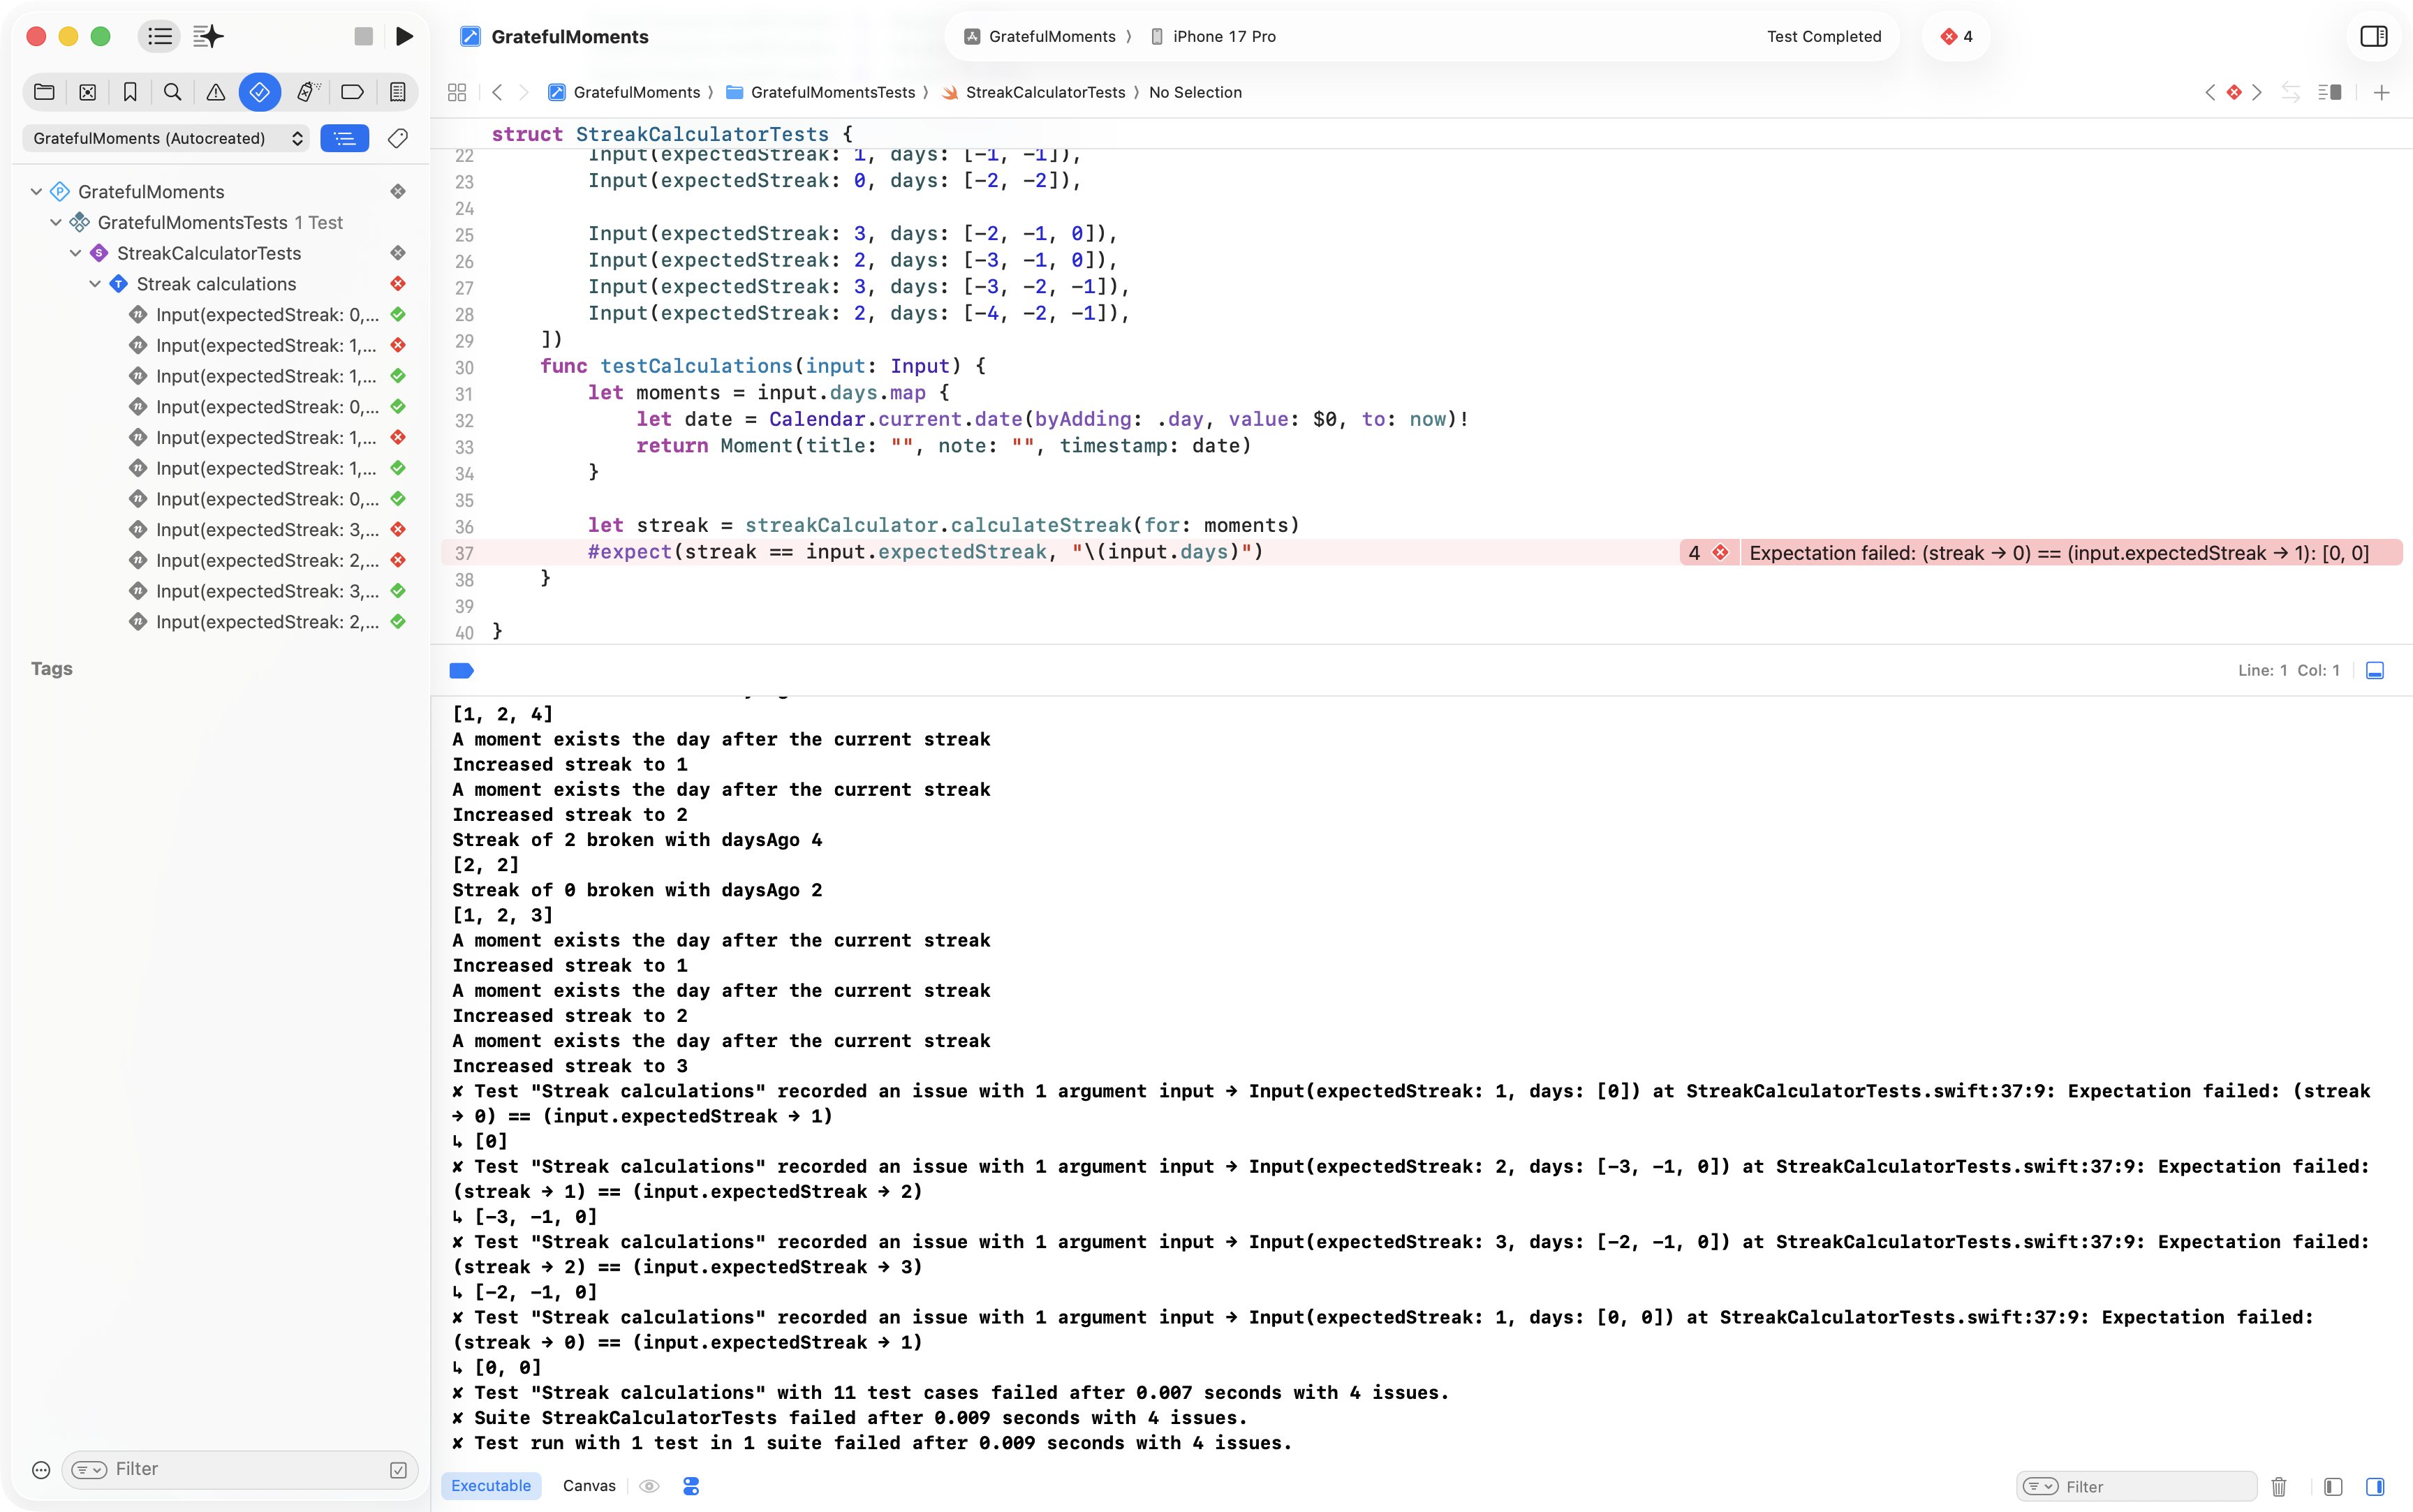Open the Source Control navigator
Viewport: 2413px width, 1512px height.
pos(88,92)
